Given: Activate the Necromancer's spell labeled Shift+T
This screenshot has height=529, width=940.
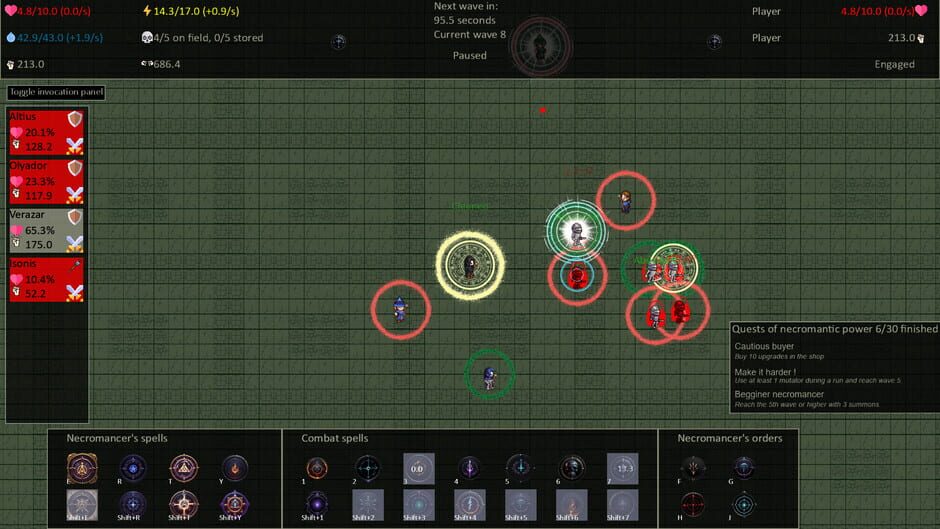Looking at the screenshot, I should coord(183,503).
